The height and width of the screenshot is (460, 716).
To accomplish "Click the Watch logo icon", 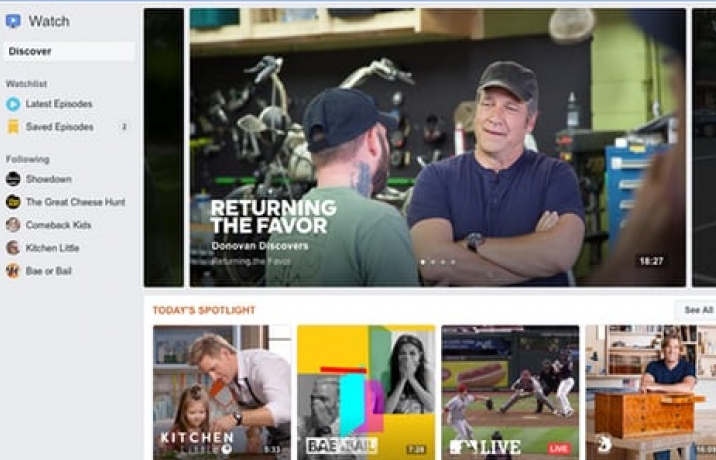I will [x=13, y=21].
